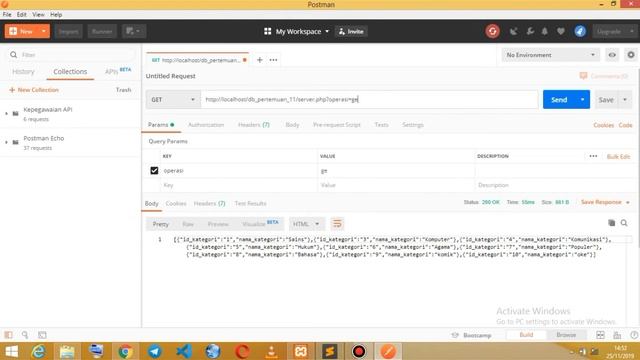The image size is (640, 360).
Task: Open query params column options dots
Action: point(593,156)
